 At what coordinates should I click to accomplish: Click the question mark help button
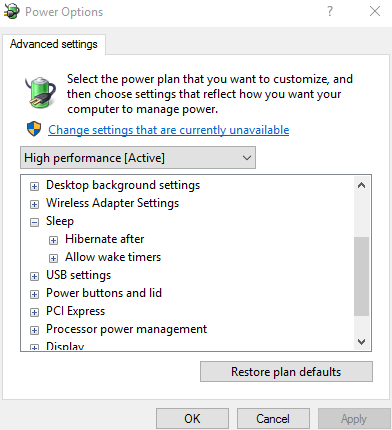click(x=330, y=11)
